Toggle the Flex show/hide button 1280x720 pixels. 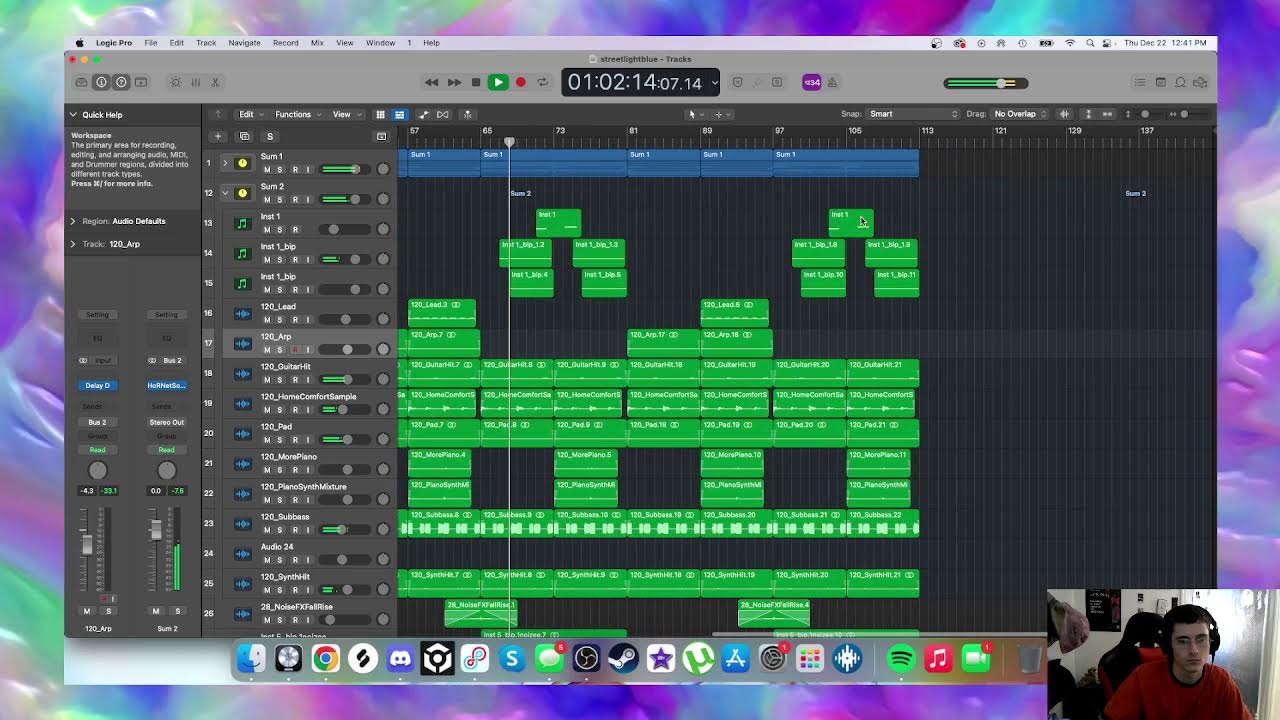[443, 114]
